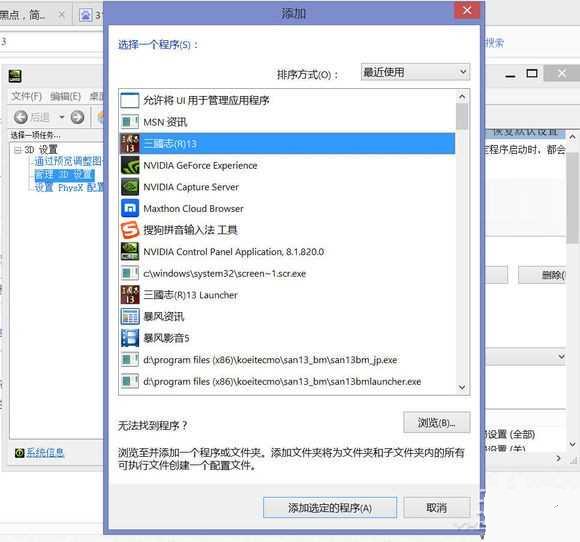Open the back button history dropdown arrow
Screen dimensions: 580x542
point(61,117)
